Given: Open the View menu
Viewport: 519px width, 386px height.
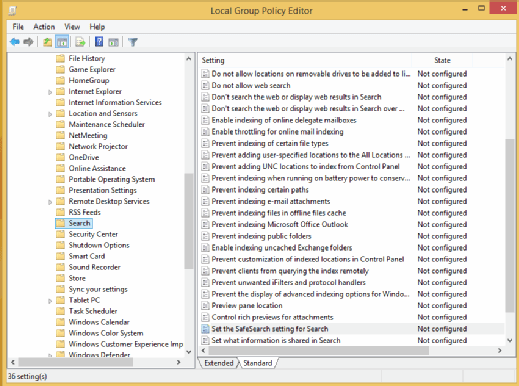Looking at the screenshot, I should [x=72, y=27].
